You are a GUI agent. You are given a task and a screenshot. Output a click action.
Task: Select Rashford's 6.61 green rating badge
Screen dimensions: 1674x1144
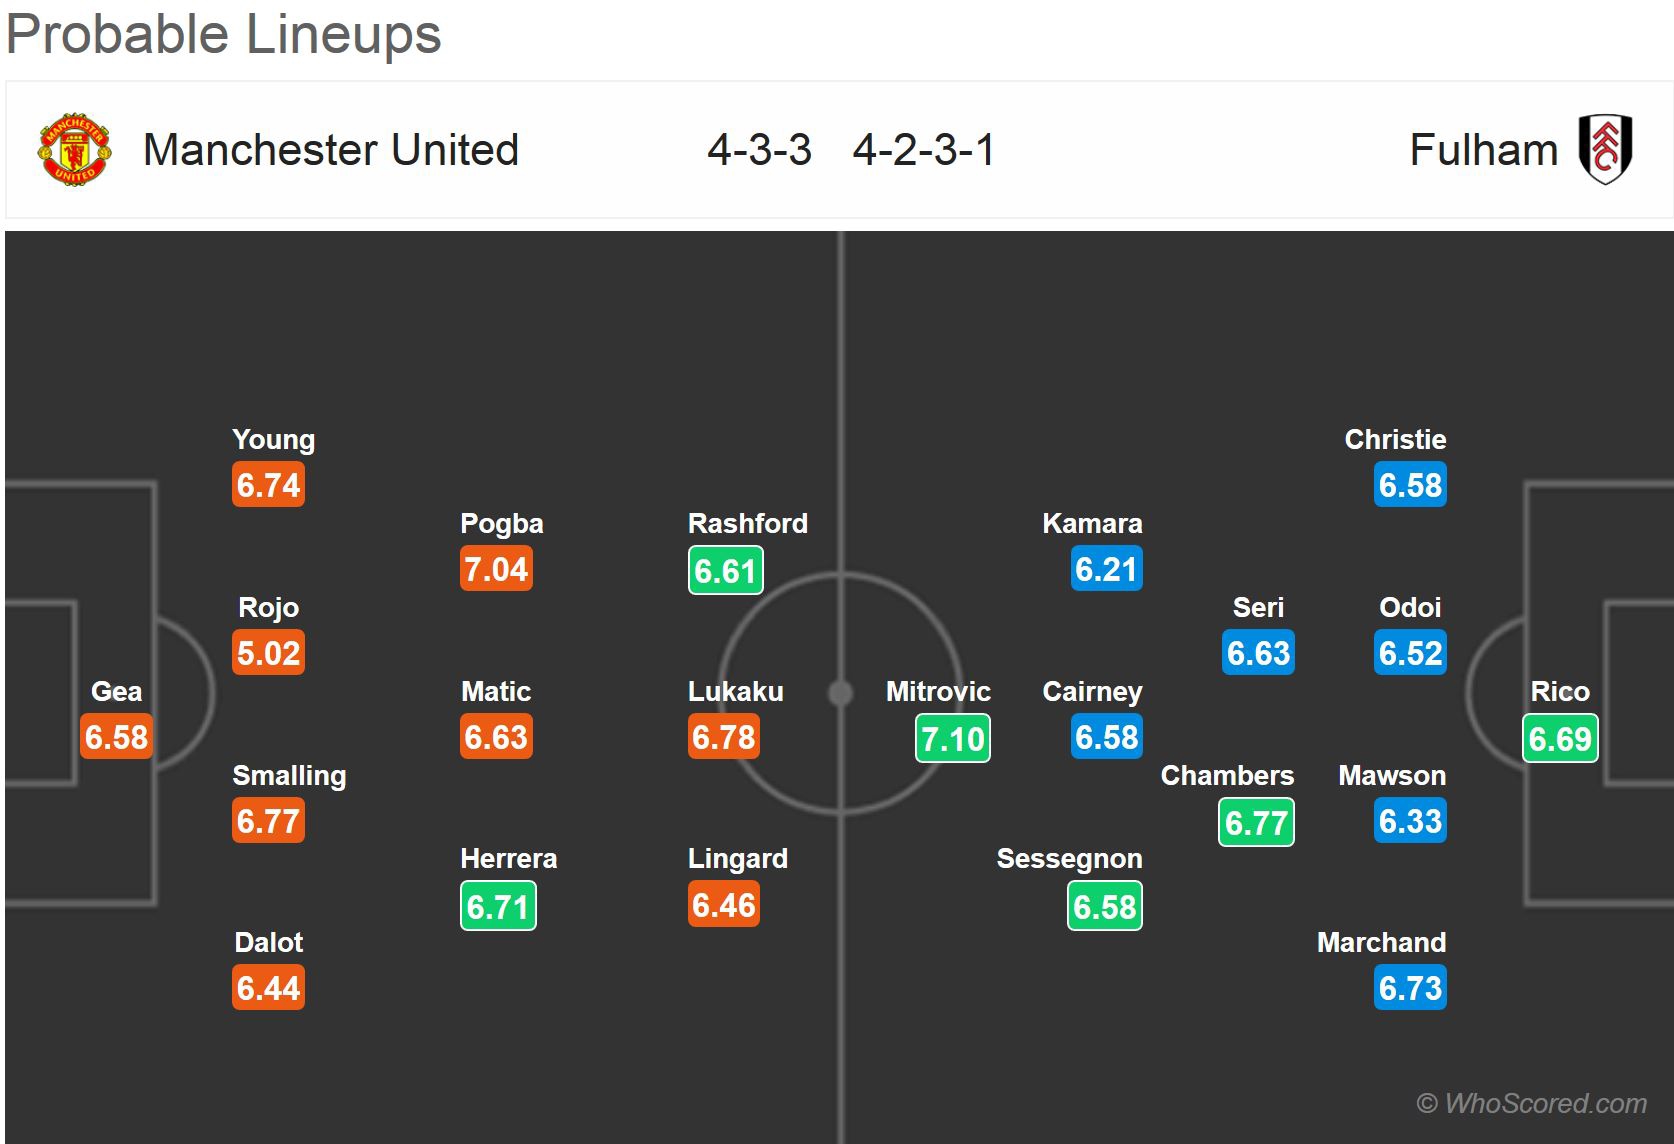(726, 571)
